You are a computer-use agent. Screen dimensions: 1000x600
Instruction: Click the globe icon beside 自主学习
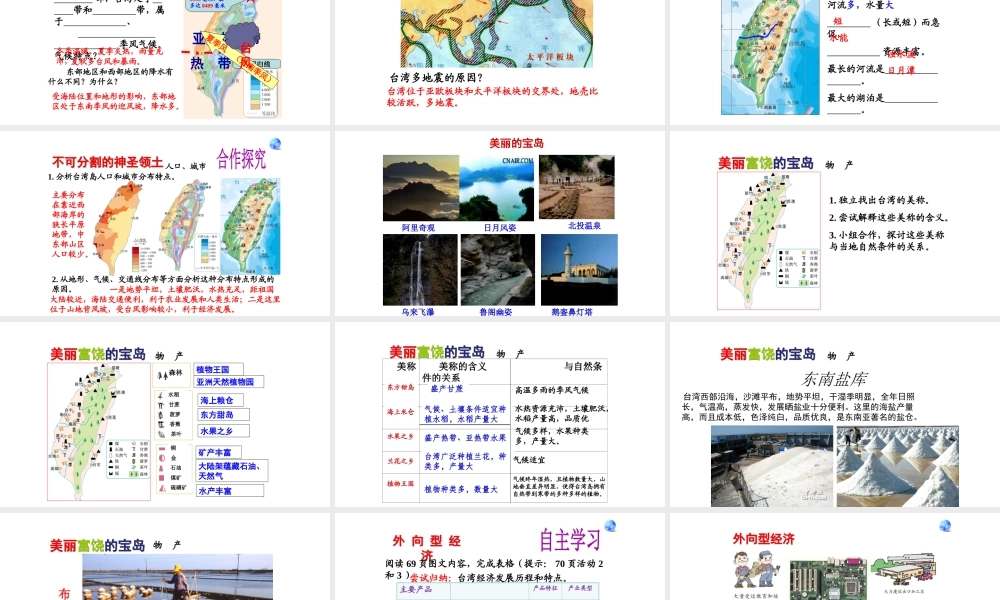610,525
